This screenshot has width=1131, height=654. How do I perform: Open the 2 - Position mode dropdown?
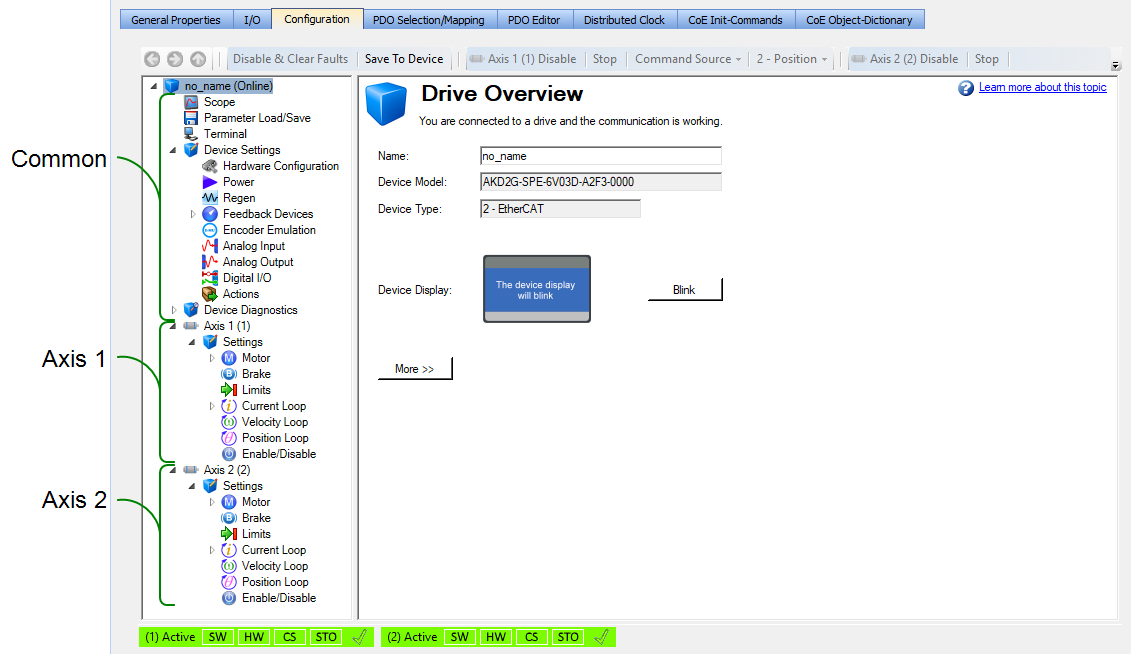[791, 59]
